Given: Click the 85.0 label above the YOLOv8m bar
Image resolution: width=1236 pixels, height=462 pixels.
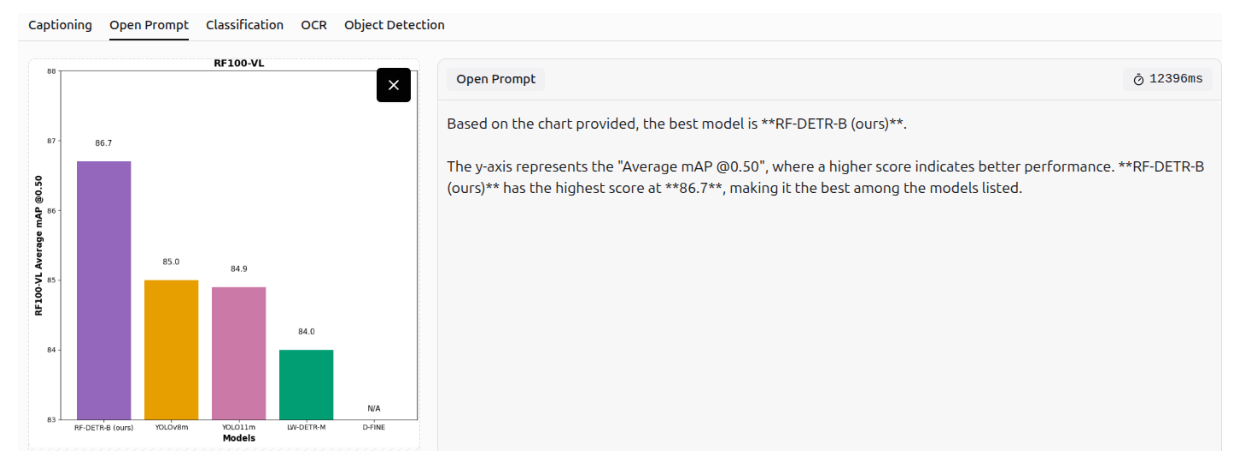Looking at the screenshot, I should point(171,262).
